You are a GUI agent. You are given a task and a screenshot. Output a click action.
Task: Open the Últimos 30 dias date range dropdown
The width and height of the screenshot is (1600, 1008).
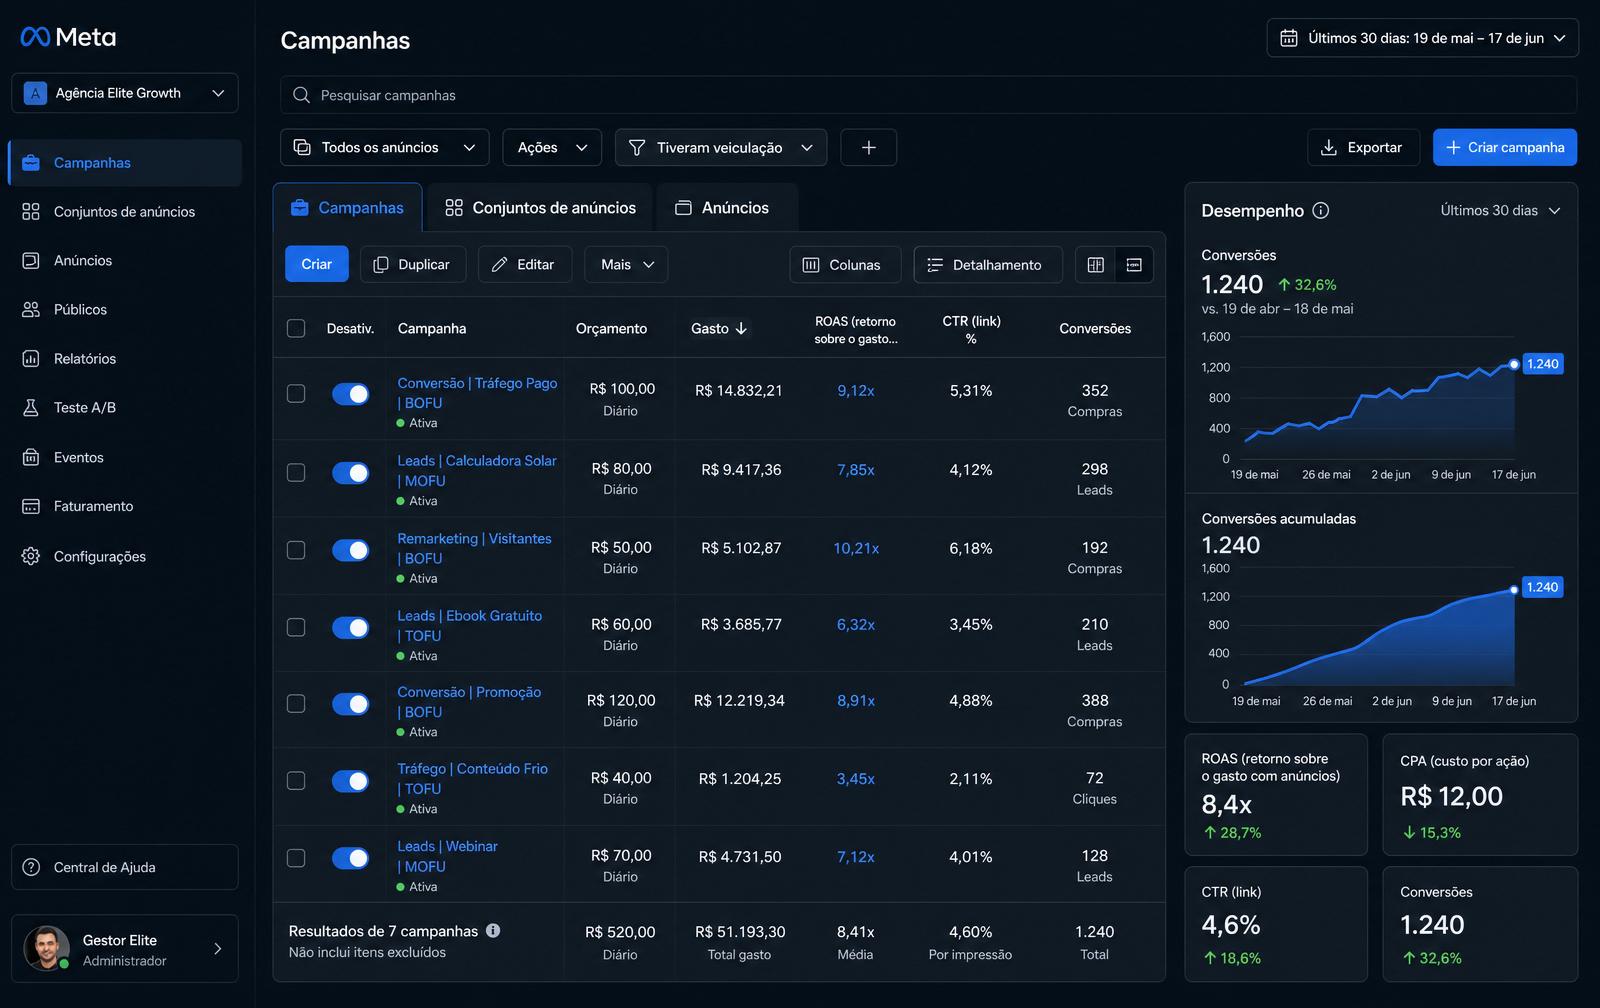pyautogui.click(x=1422, y=38)
